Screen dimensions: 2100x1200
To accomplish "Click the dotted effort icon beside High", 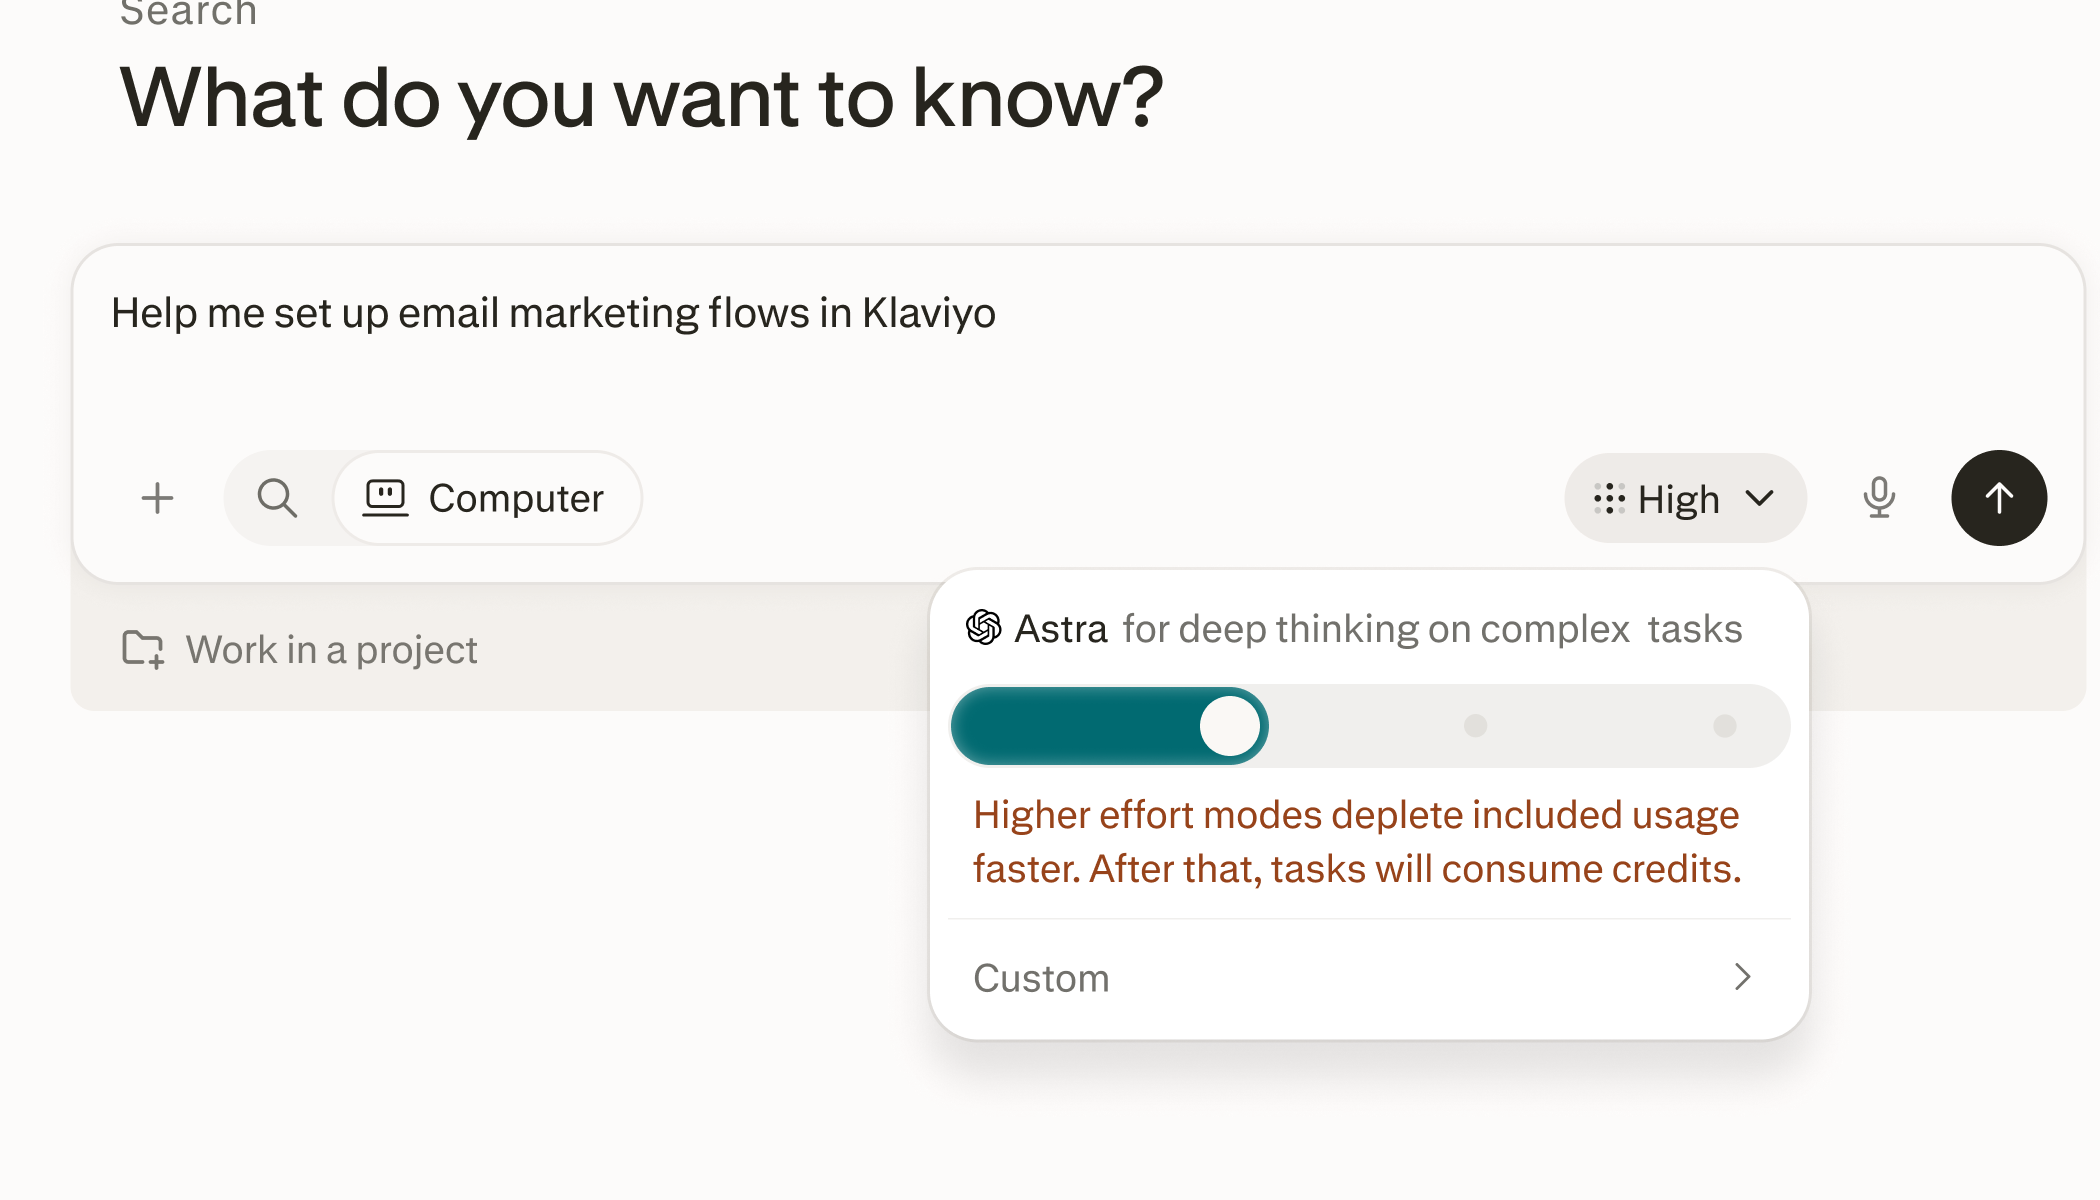I will click(1609, 498).
